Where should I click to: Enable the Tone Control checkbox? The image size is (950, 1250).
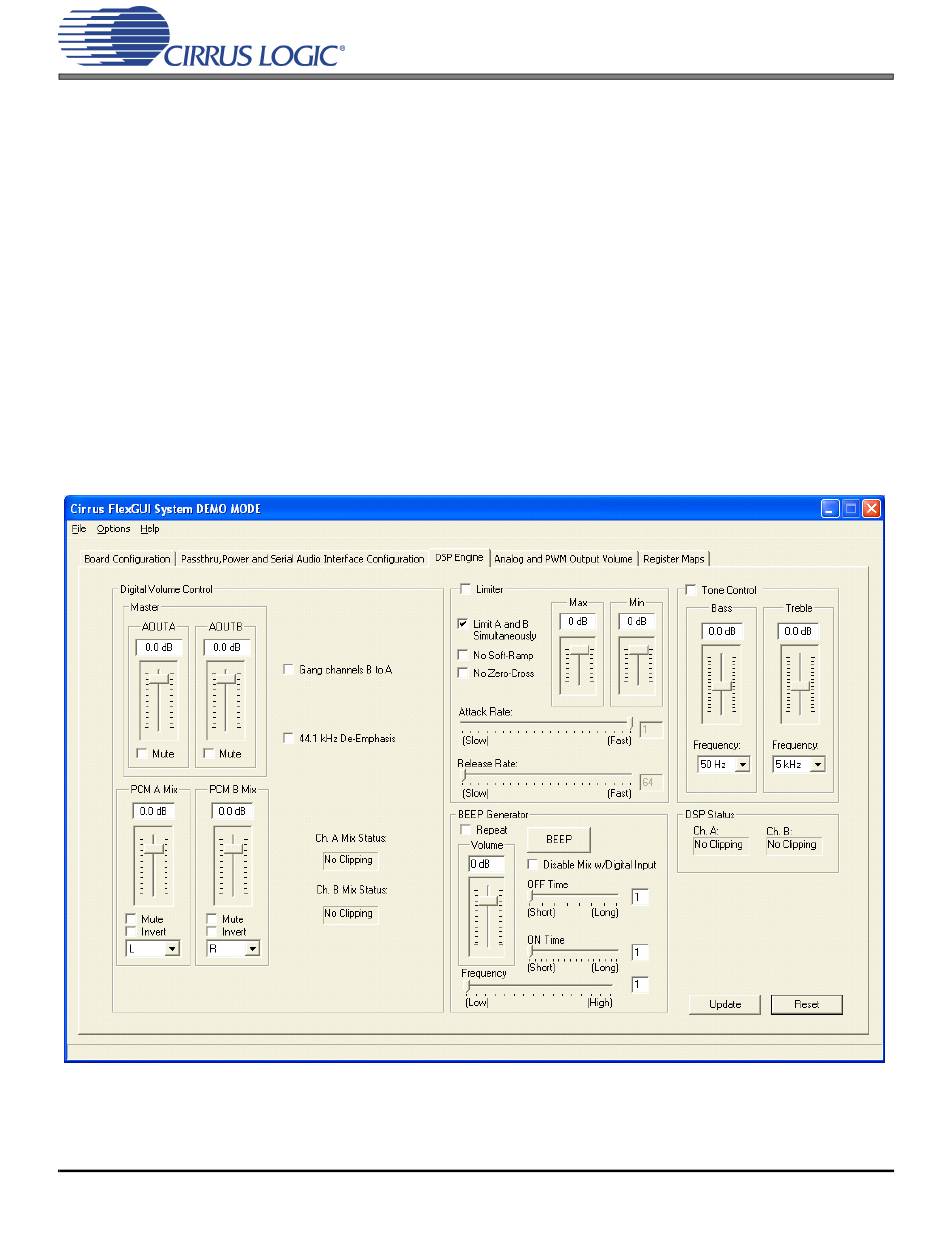pos(691,590)
